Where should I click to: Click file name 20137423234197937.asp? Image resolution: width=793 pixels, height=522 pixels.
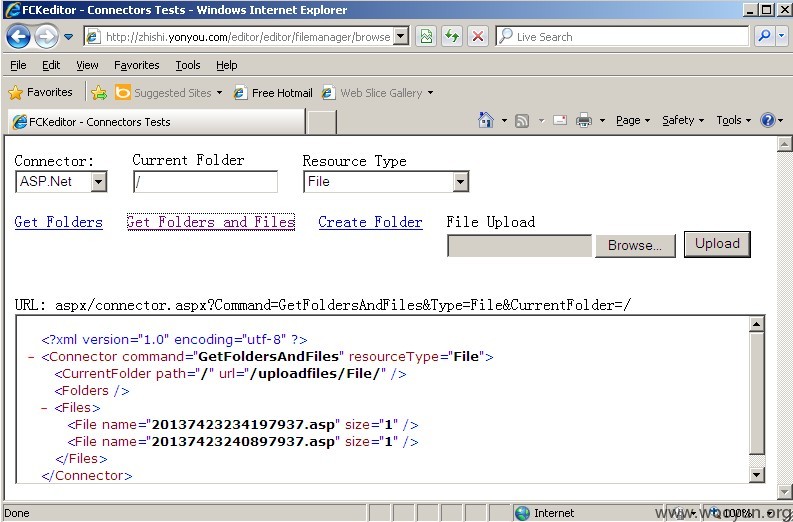pos(243,425)
